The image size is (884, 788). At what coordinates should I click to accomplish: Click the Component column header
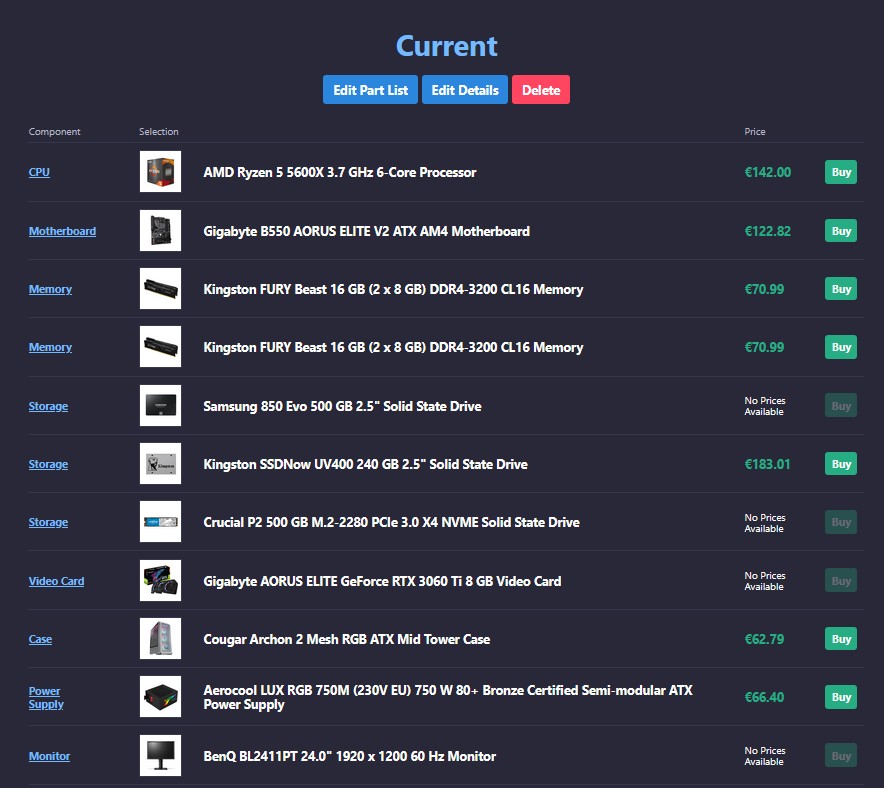(x=55, y=131)
